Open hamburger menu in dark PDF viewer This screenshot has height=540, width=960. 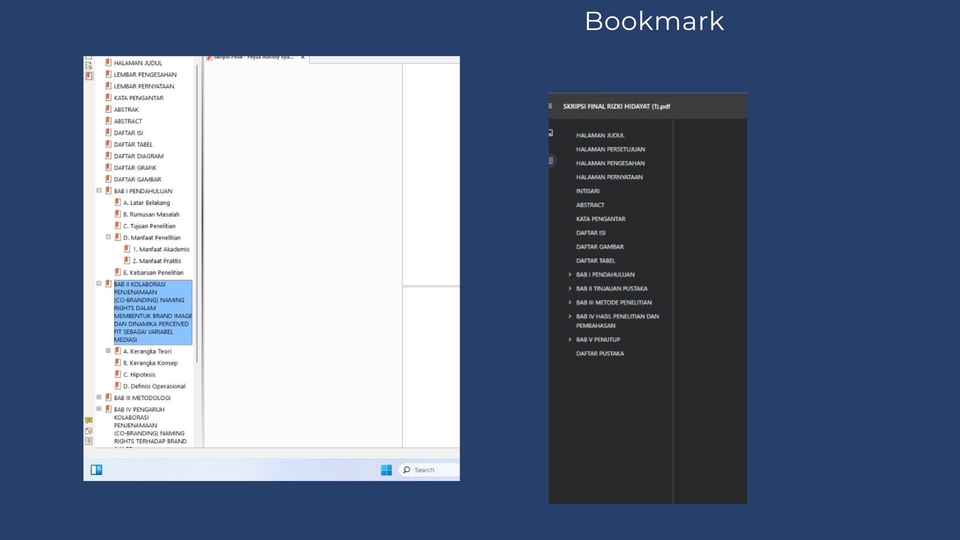pos(550,106)
